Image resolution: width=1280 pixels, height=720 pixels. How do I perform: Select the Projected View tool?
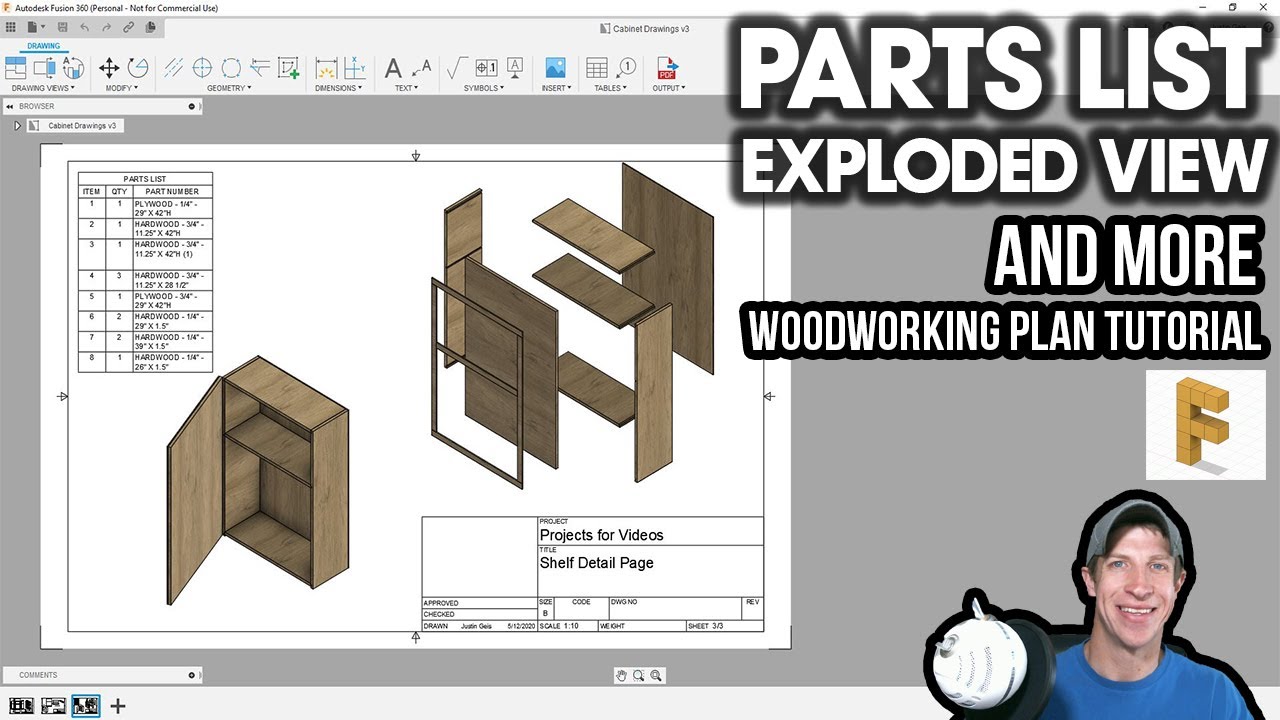tap(45, 68)
